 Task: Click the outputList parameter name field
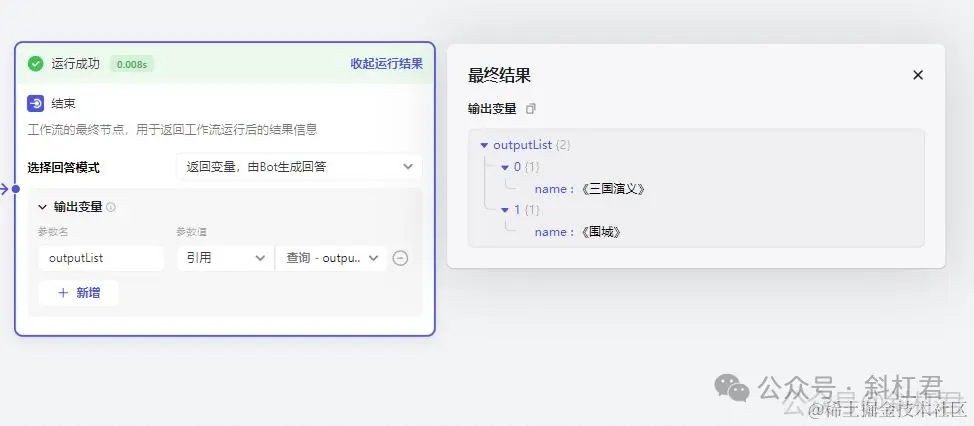point(101,258)
